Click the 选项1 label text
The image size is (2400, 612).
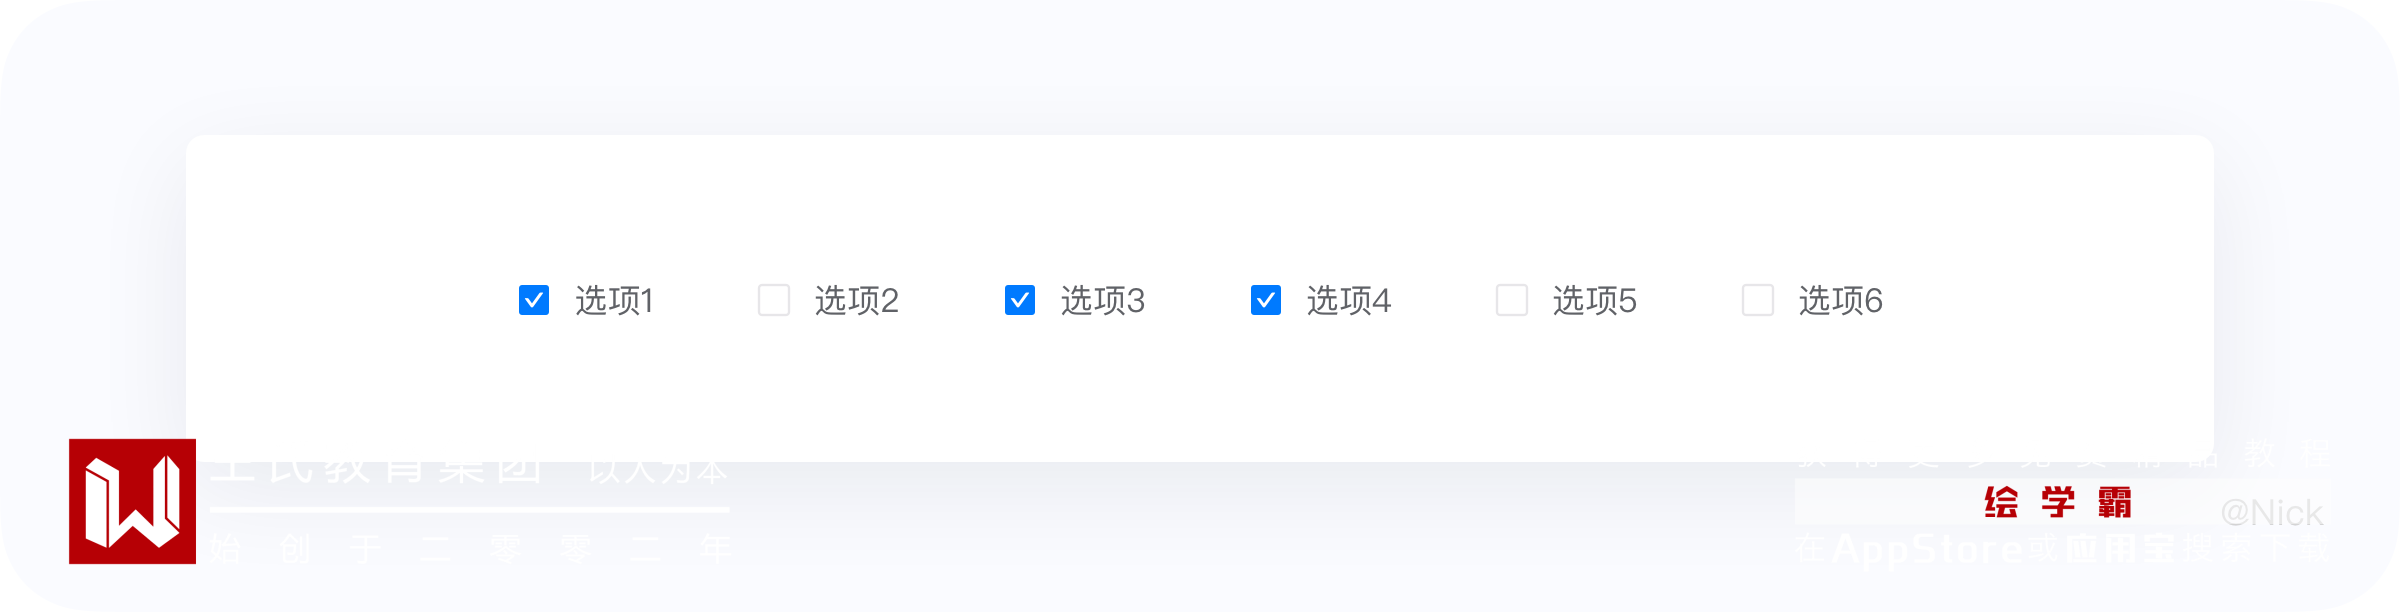click(615, 300)
